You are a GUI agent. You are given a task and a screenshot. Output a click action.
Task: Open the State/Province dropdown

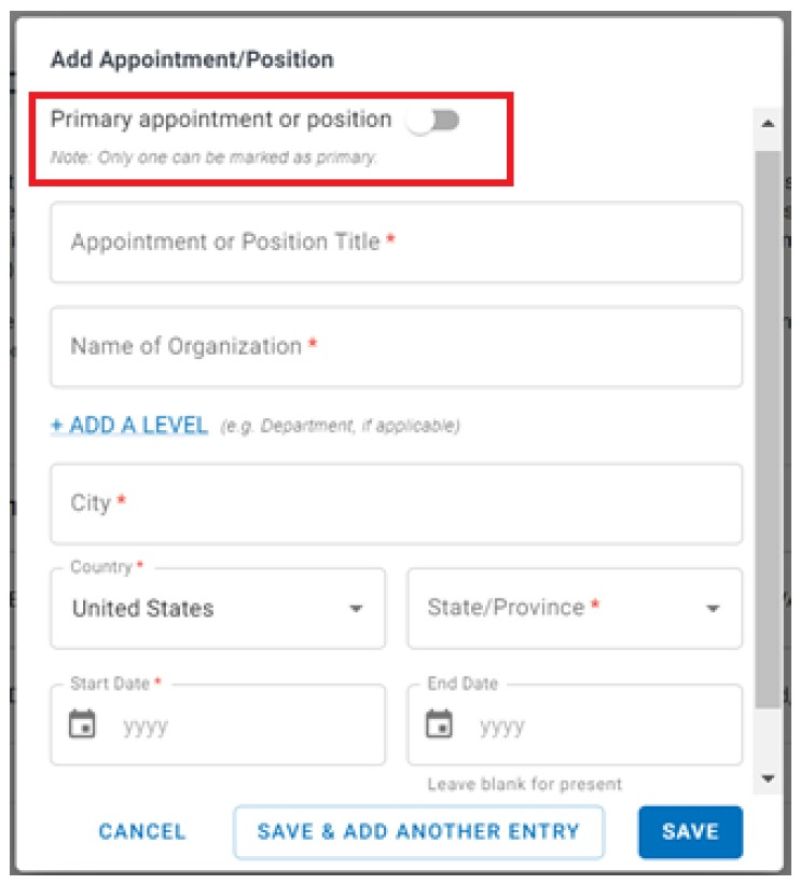(x=574, y=609)
